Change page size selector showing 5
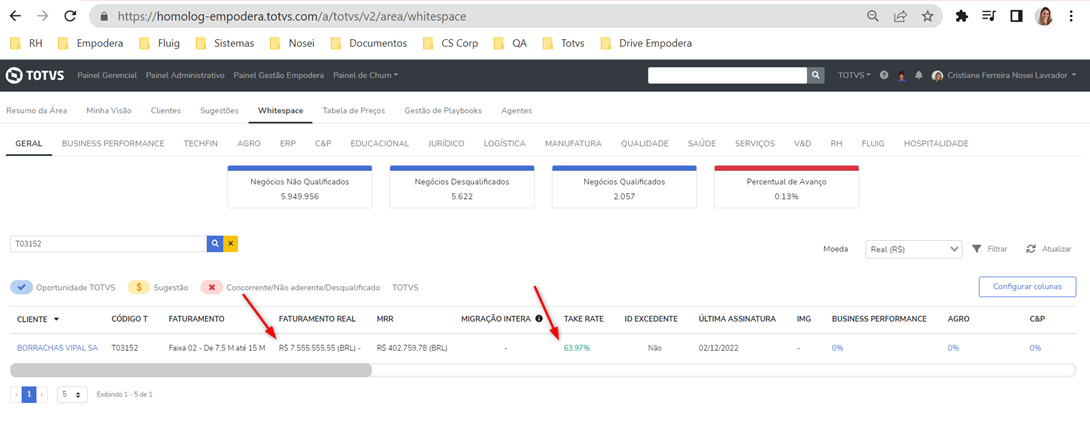This screenshot has height=428, width=1090. (x=72, y=394)
